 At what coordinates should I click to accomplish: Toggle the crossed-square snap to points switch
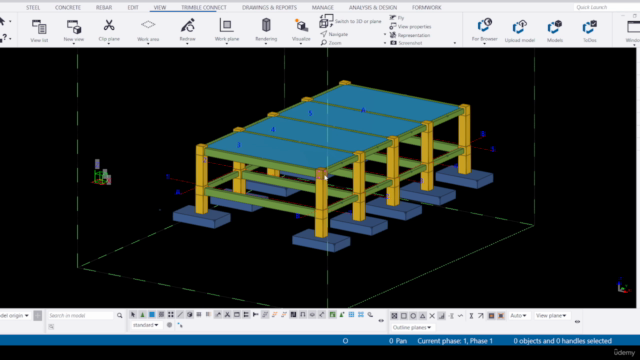point(393,316)
